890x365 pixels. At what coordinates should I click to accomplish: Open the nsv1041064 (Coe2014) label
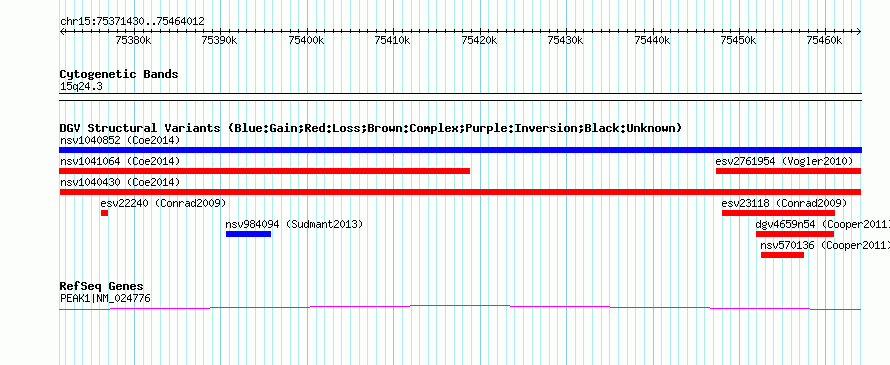[x=120, y=161]
